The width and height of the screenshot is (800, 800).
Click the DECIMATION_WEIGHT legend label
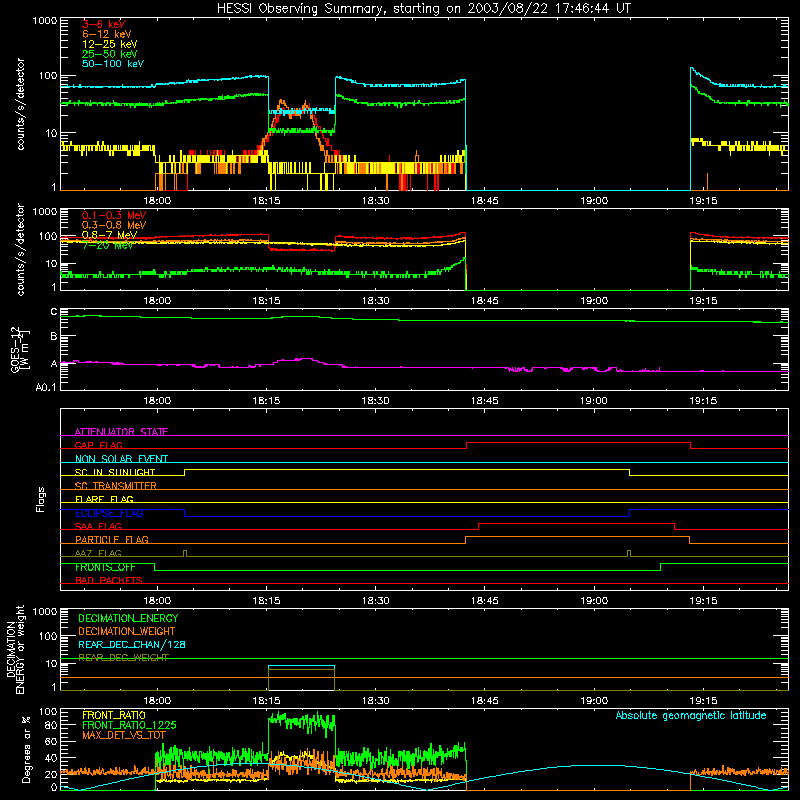[x=127, y=631]
